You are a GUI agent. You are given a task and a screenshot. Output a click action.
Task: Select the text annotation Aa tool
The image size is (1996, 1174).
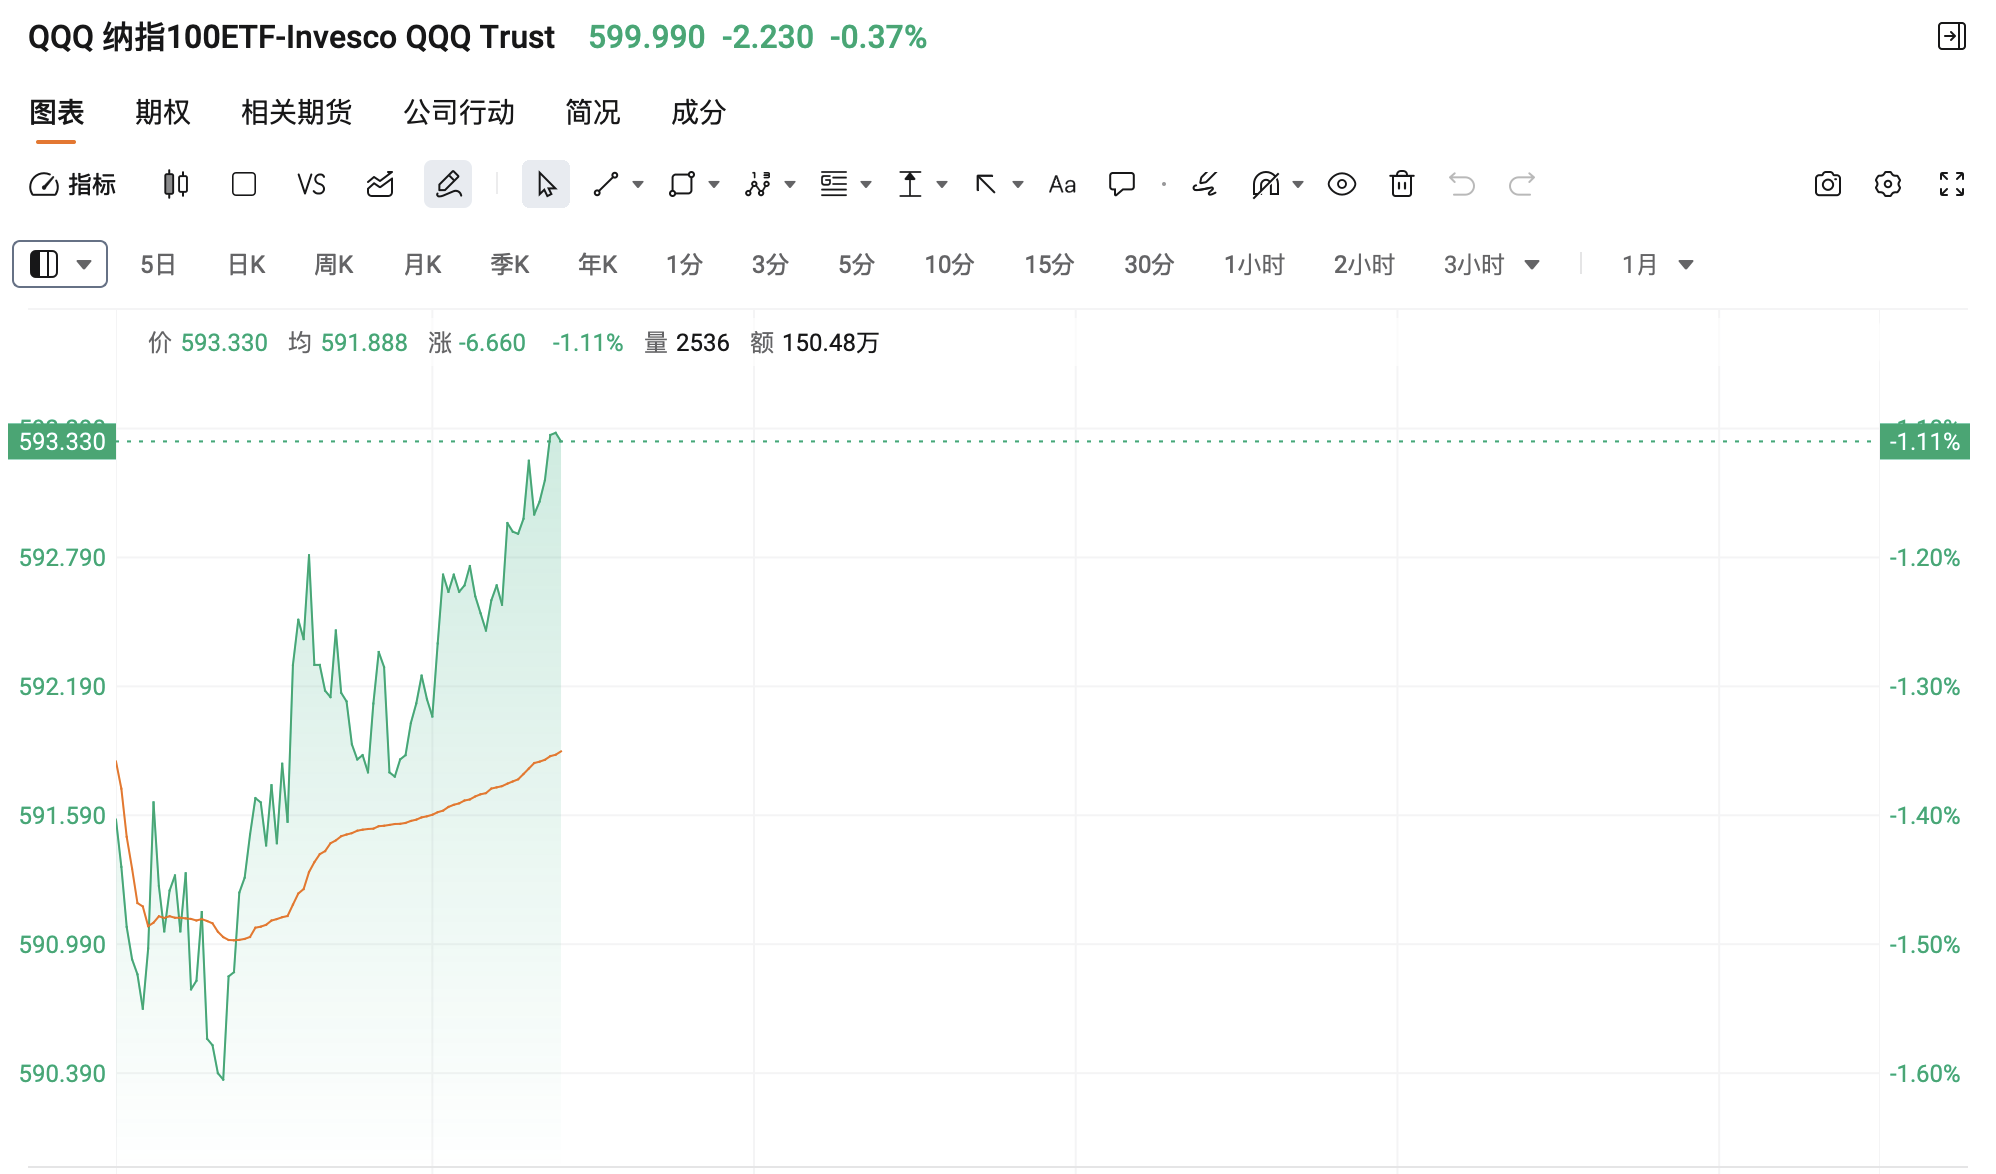point(1062,184)
